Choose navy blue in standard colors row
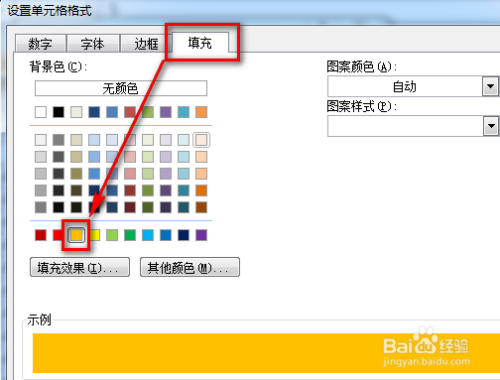Viewport: 500px width, 380px height. click(183, 235)
